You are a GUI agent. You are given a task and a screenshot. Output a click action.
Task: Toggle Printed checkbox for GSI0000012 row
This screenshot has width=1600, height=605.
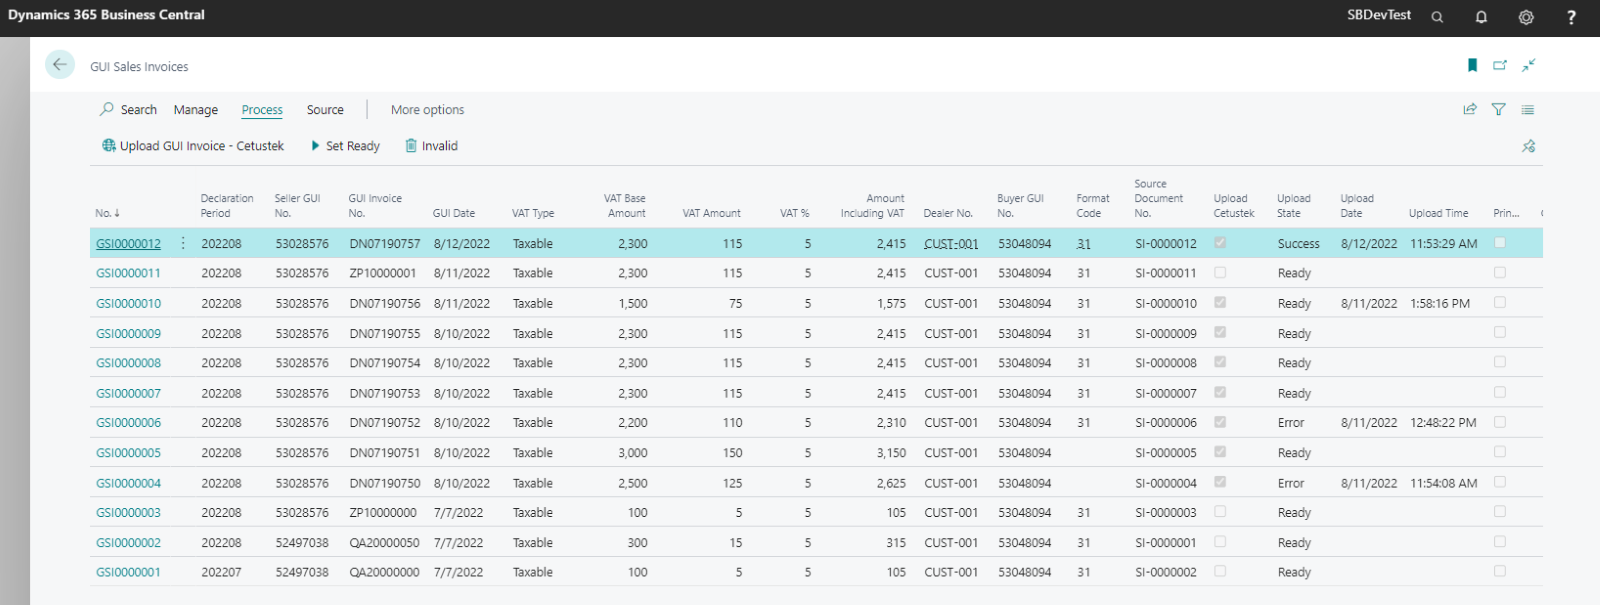[1500, 242]
